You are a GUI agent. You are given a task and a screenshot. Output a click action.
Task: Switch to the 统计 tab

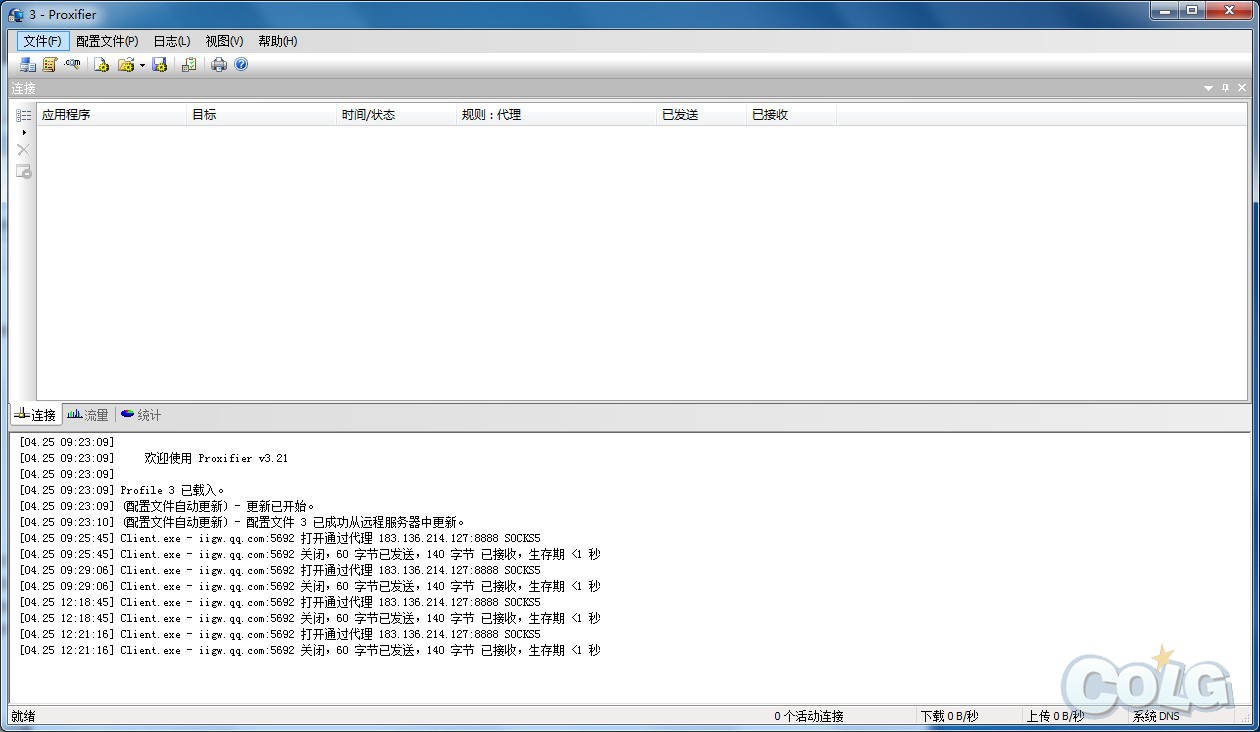(x=140, y=414)
